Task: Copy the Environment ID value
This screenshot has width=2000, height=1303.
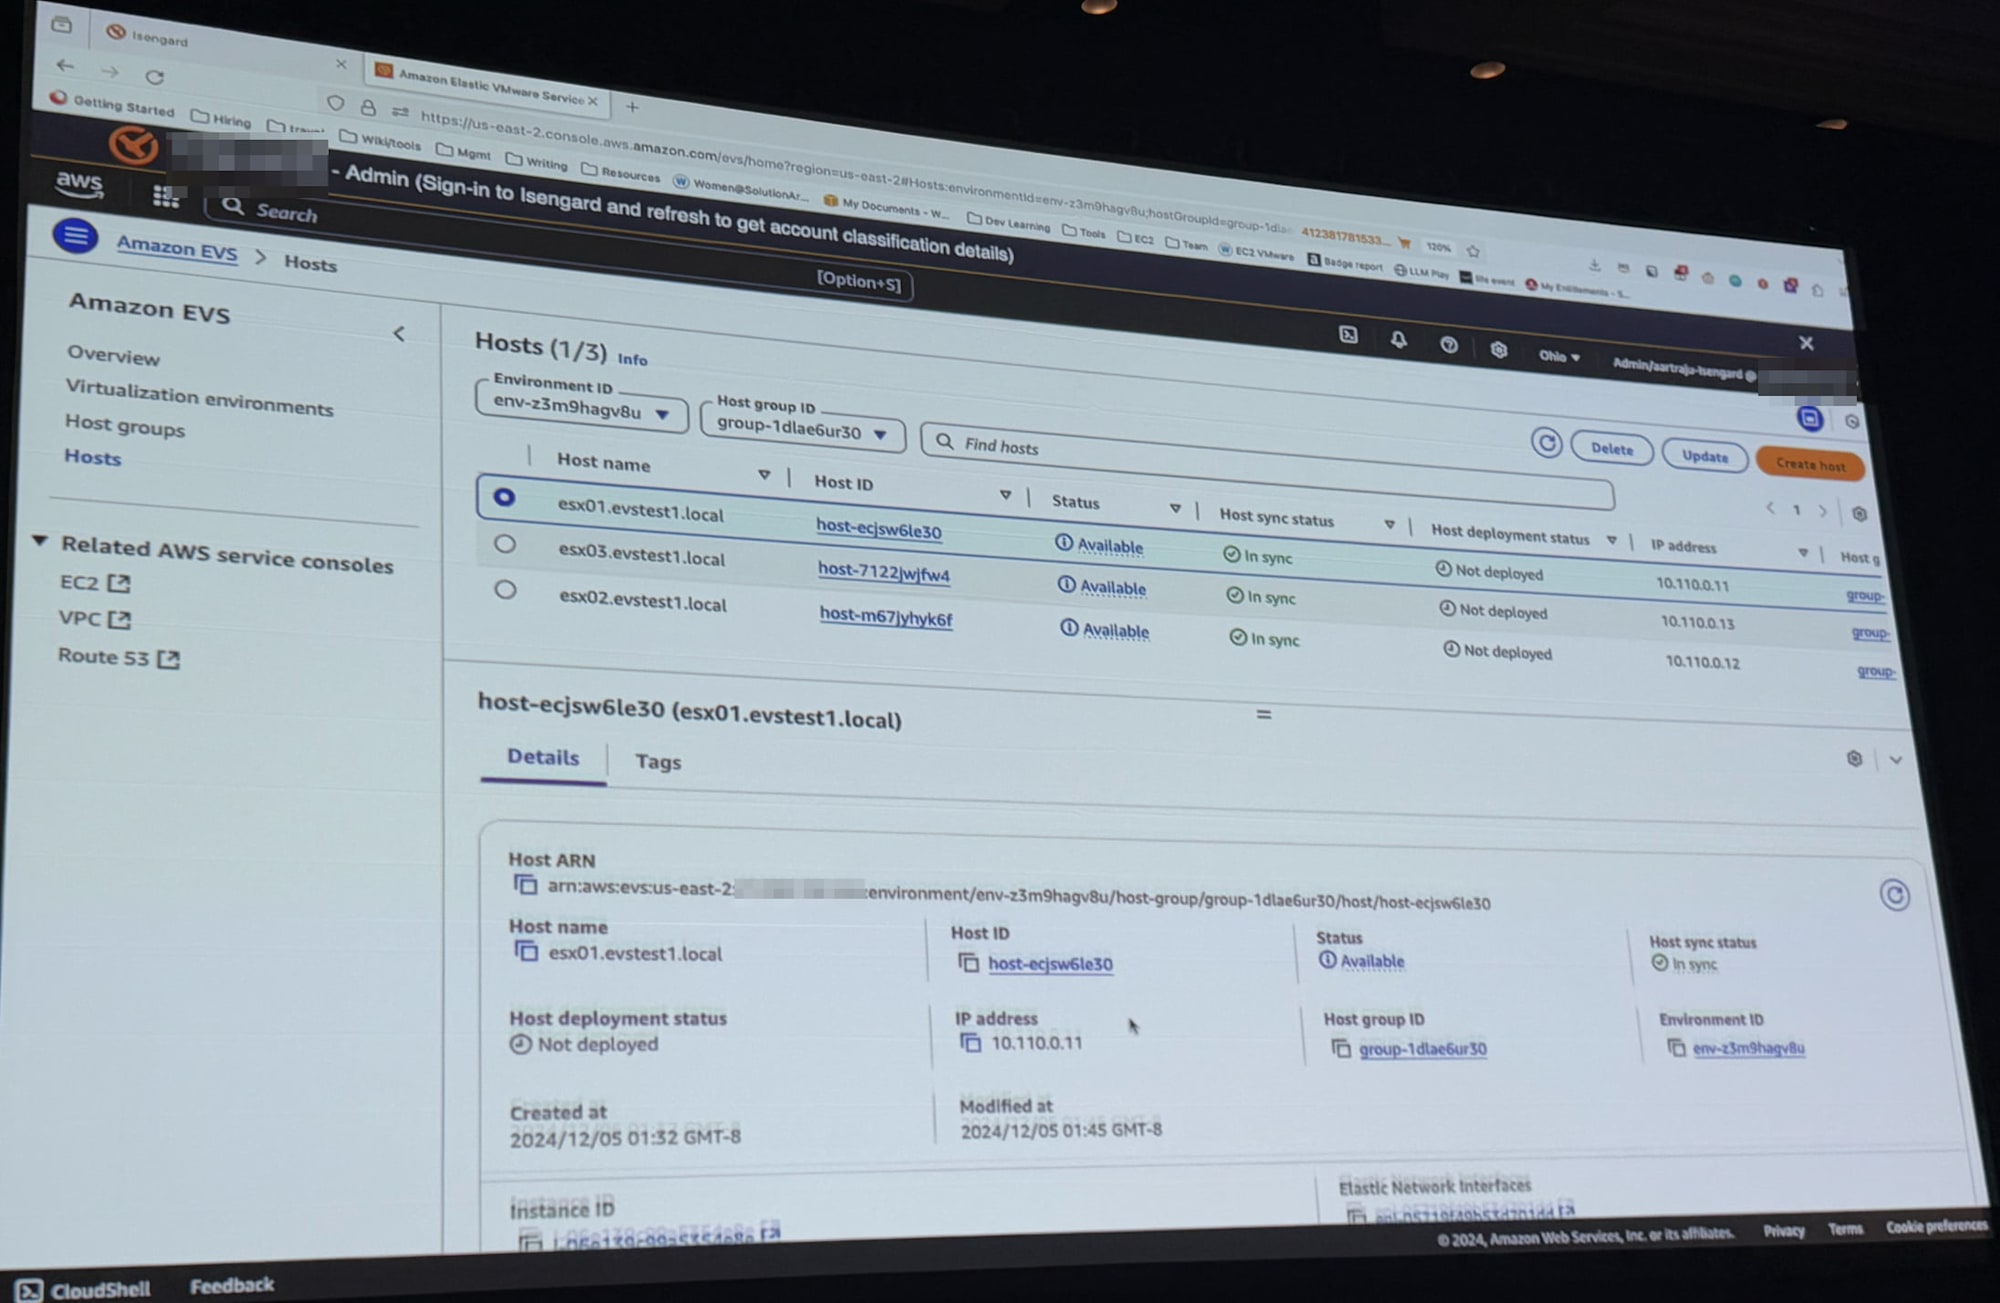Action: 1676,1047
